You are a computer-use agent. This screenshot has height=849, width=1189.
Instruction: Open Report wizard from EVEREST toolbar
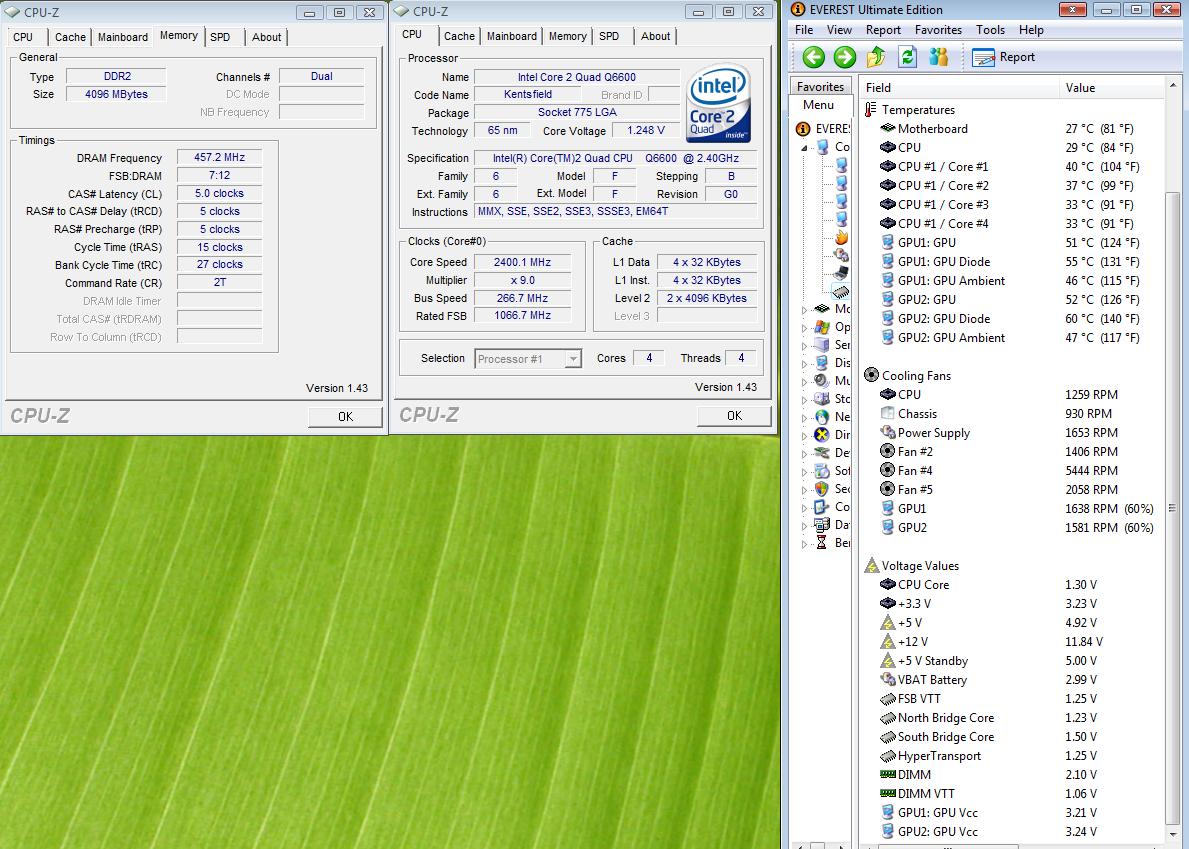pos(1003,57)
